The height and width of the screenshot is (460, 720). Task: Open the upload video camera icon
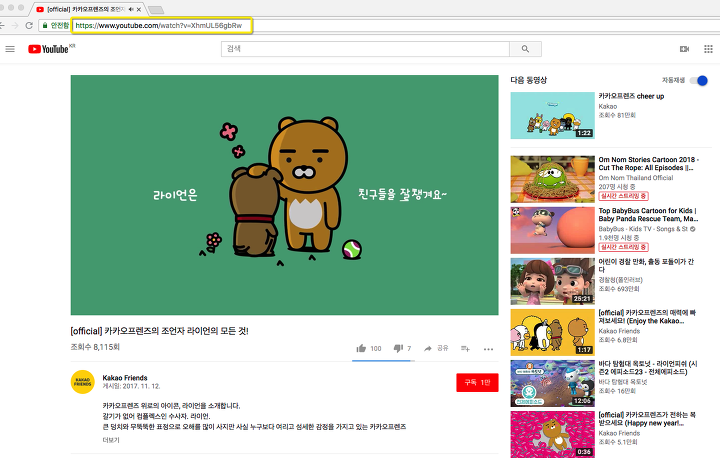(x=684, y=49)
